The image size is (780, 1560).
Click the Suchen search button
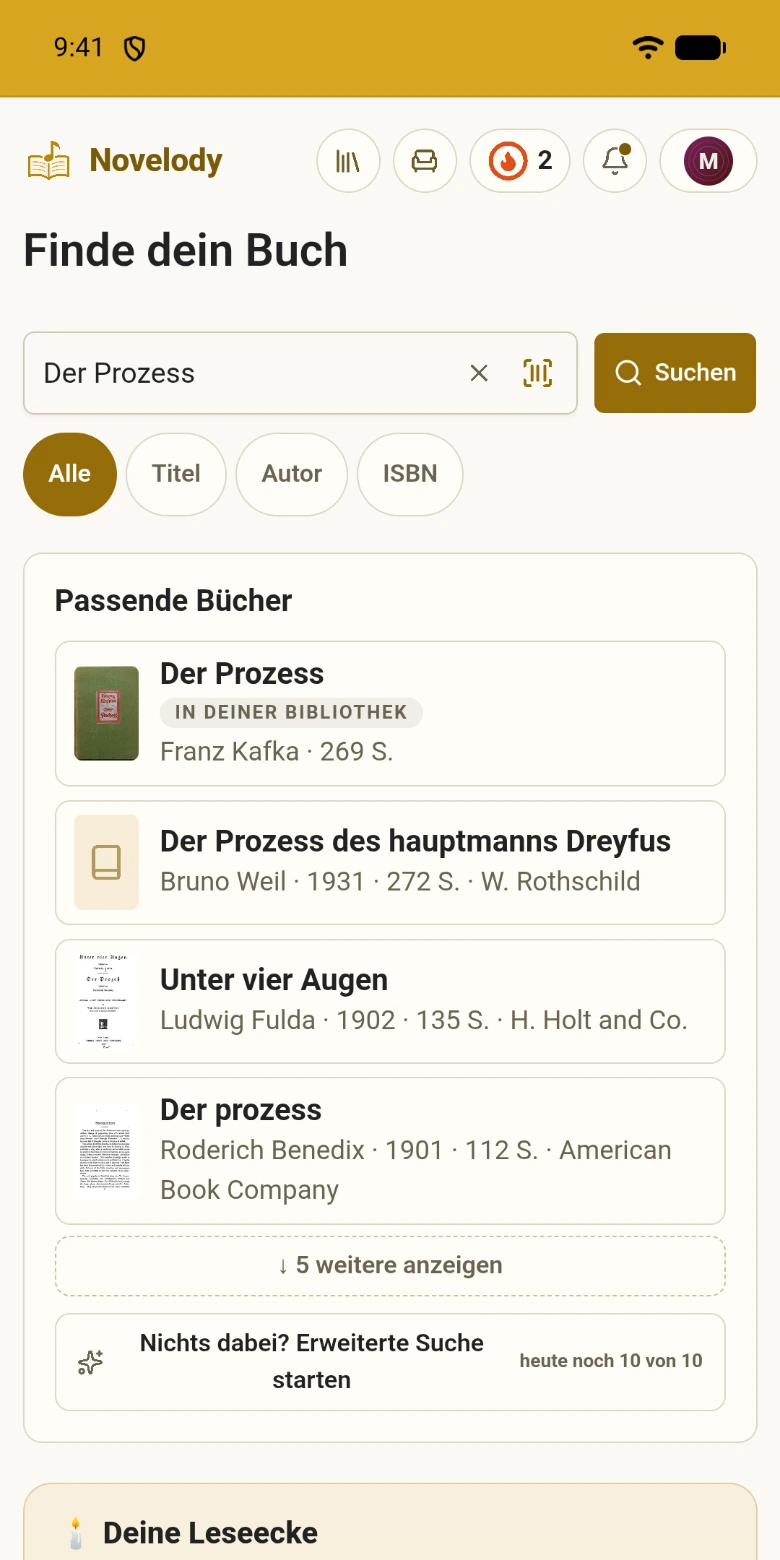[x=675, y=373]
